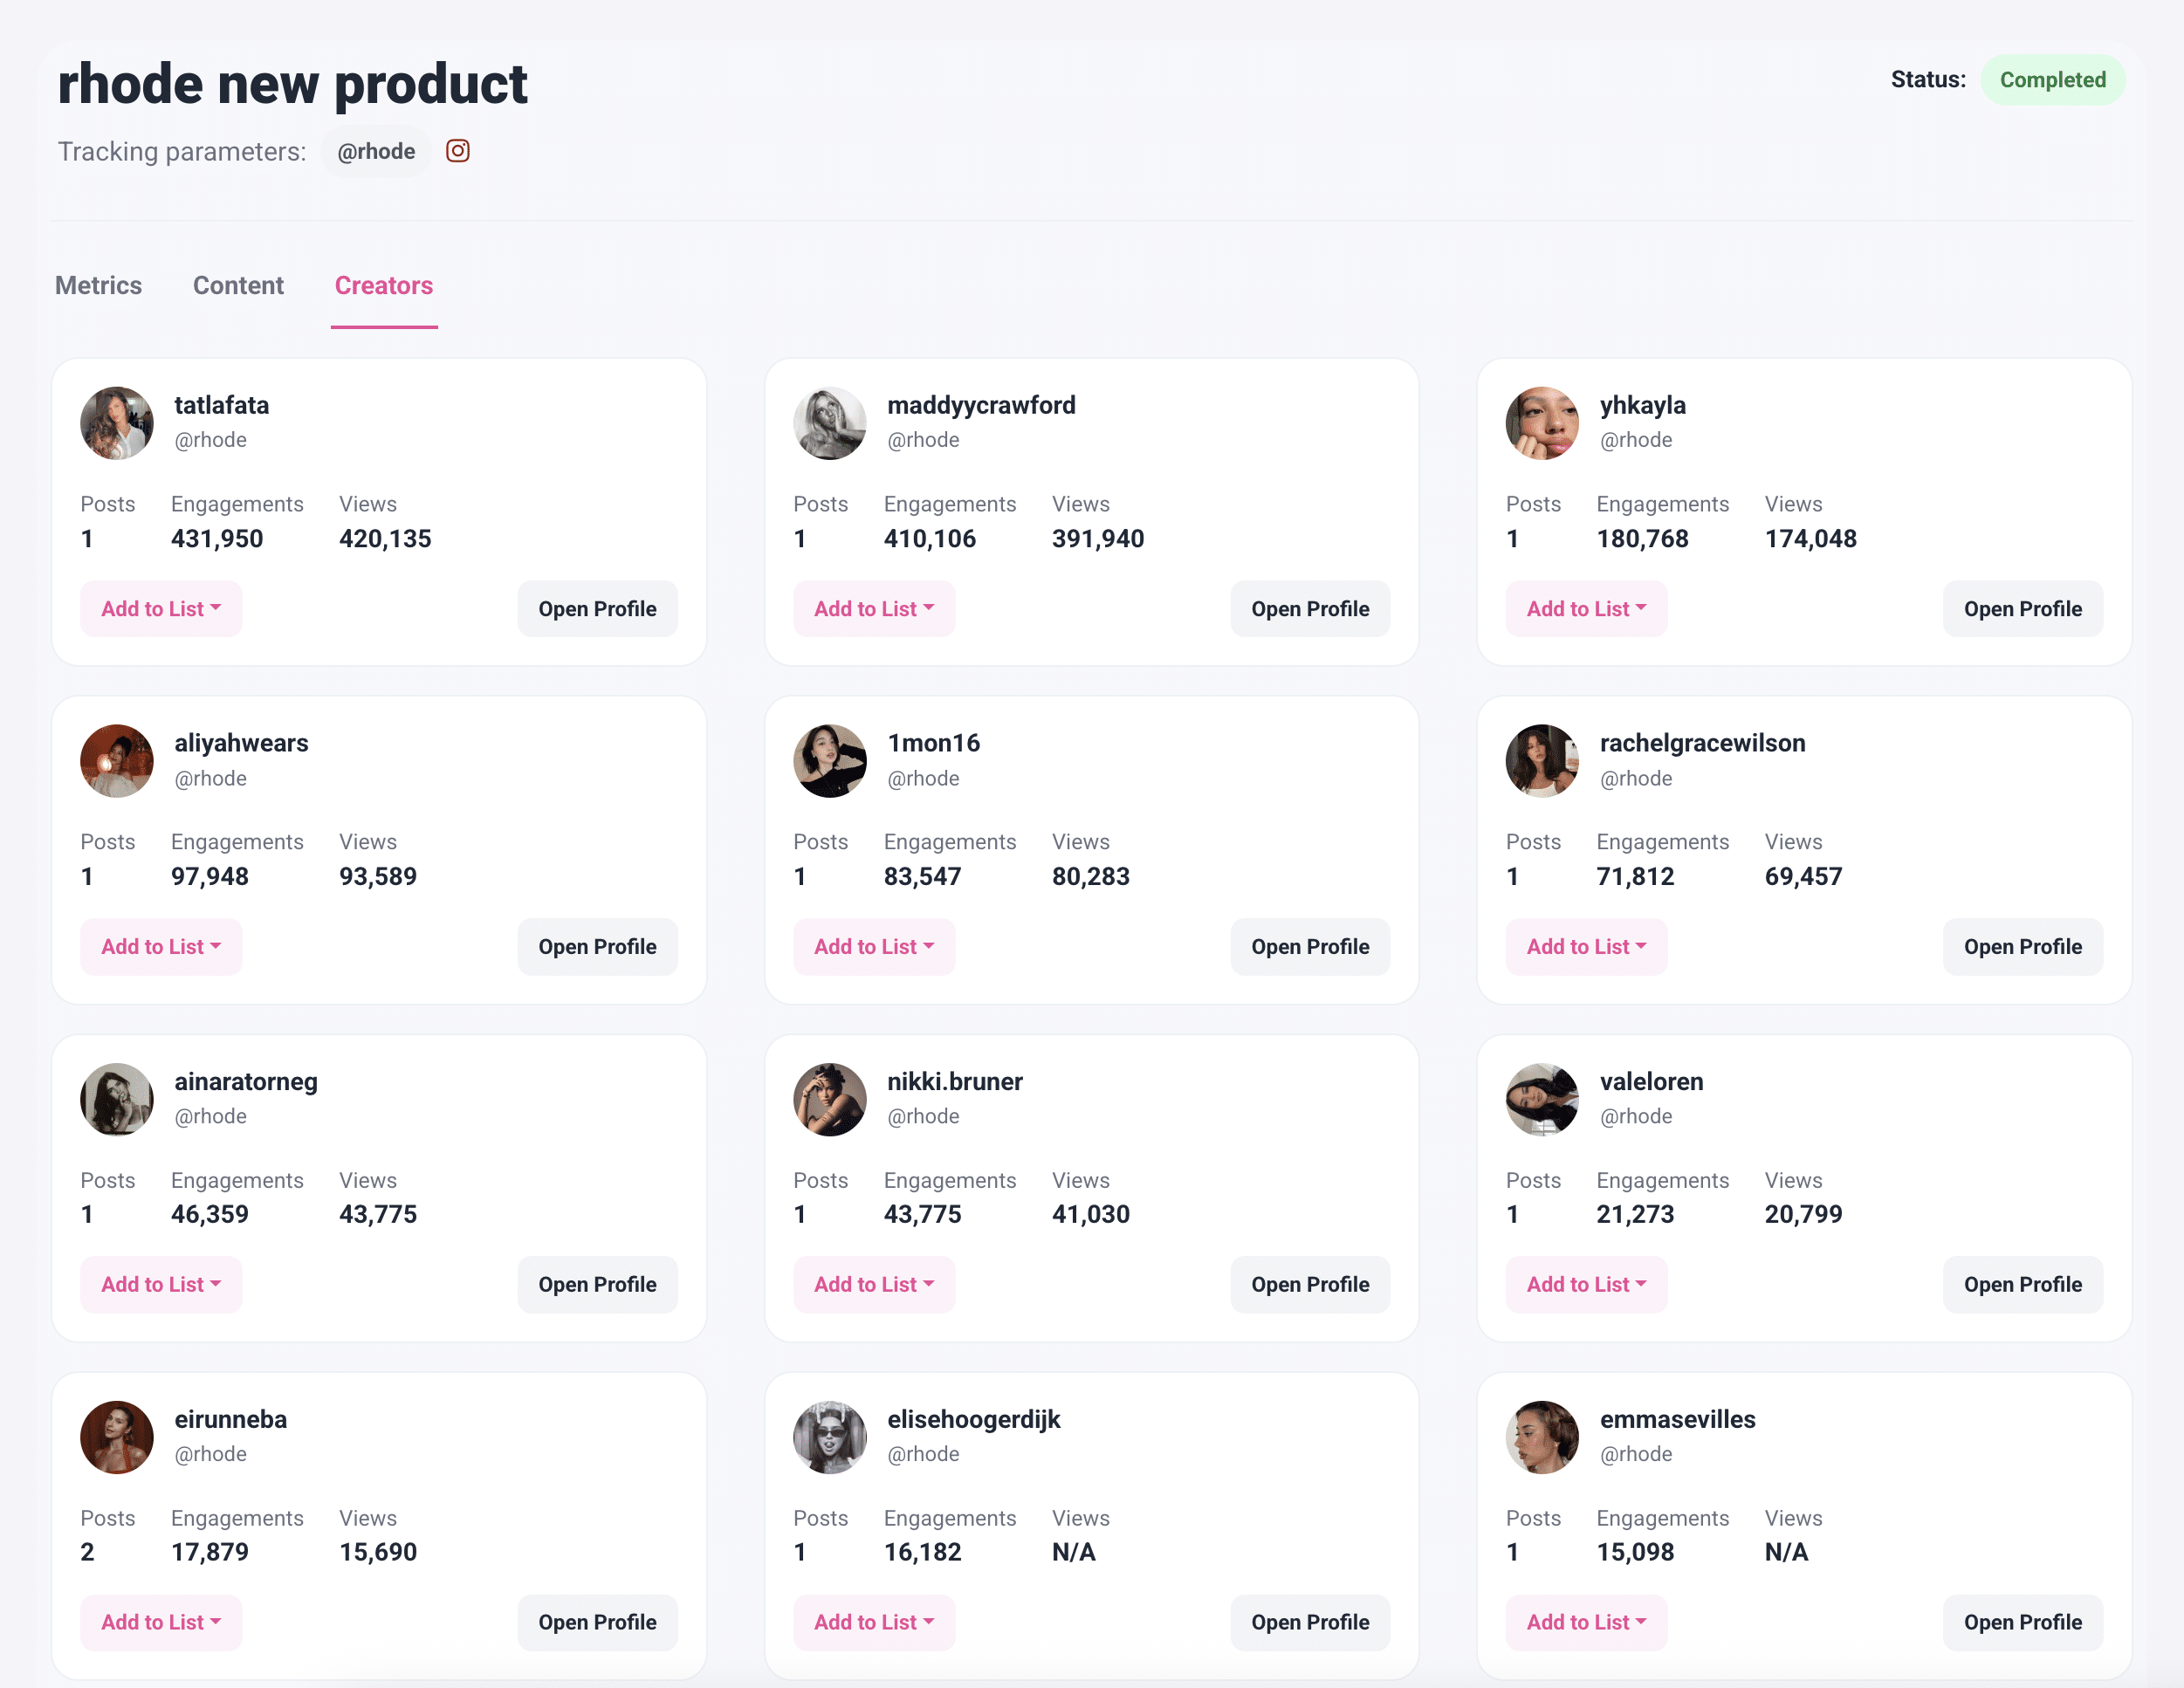The image size is (2184, 1688).
Task: Click aliyahwears' avatar thumbnail
Action: pyautogui.click(x=117, y=761)
